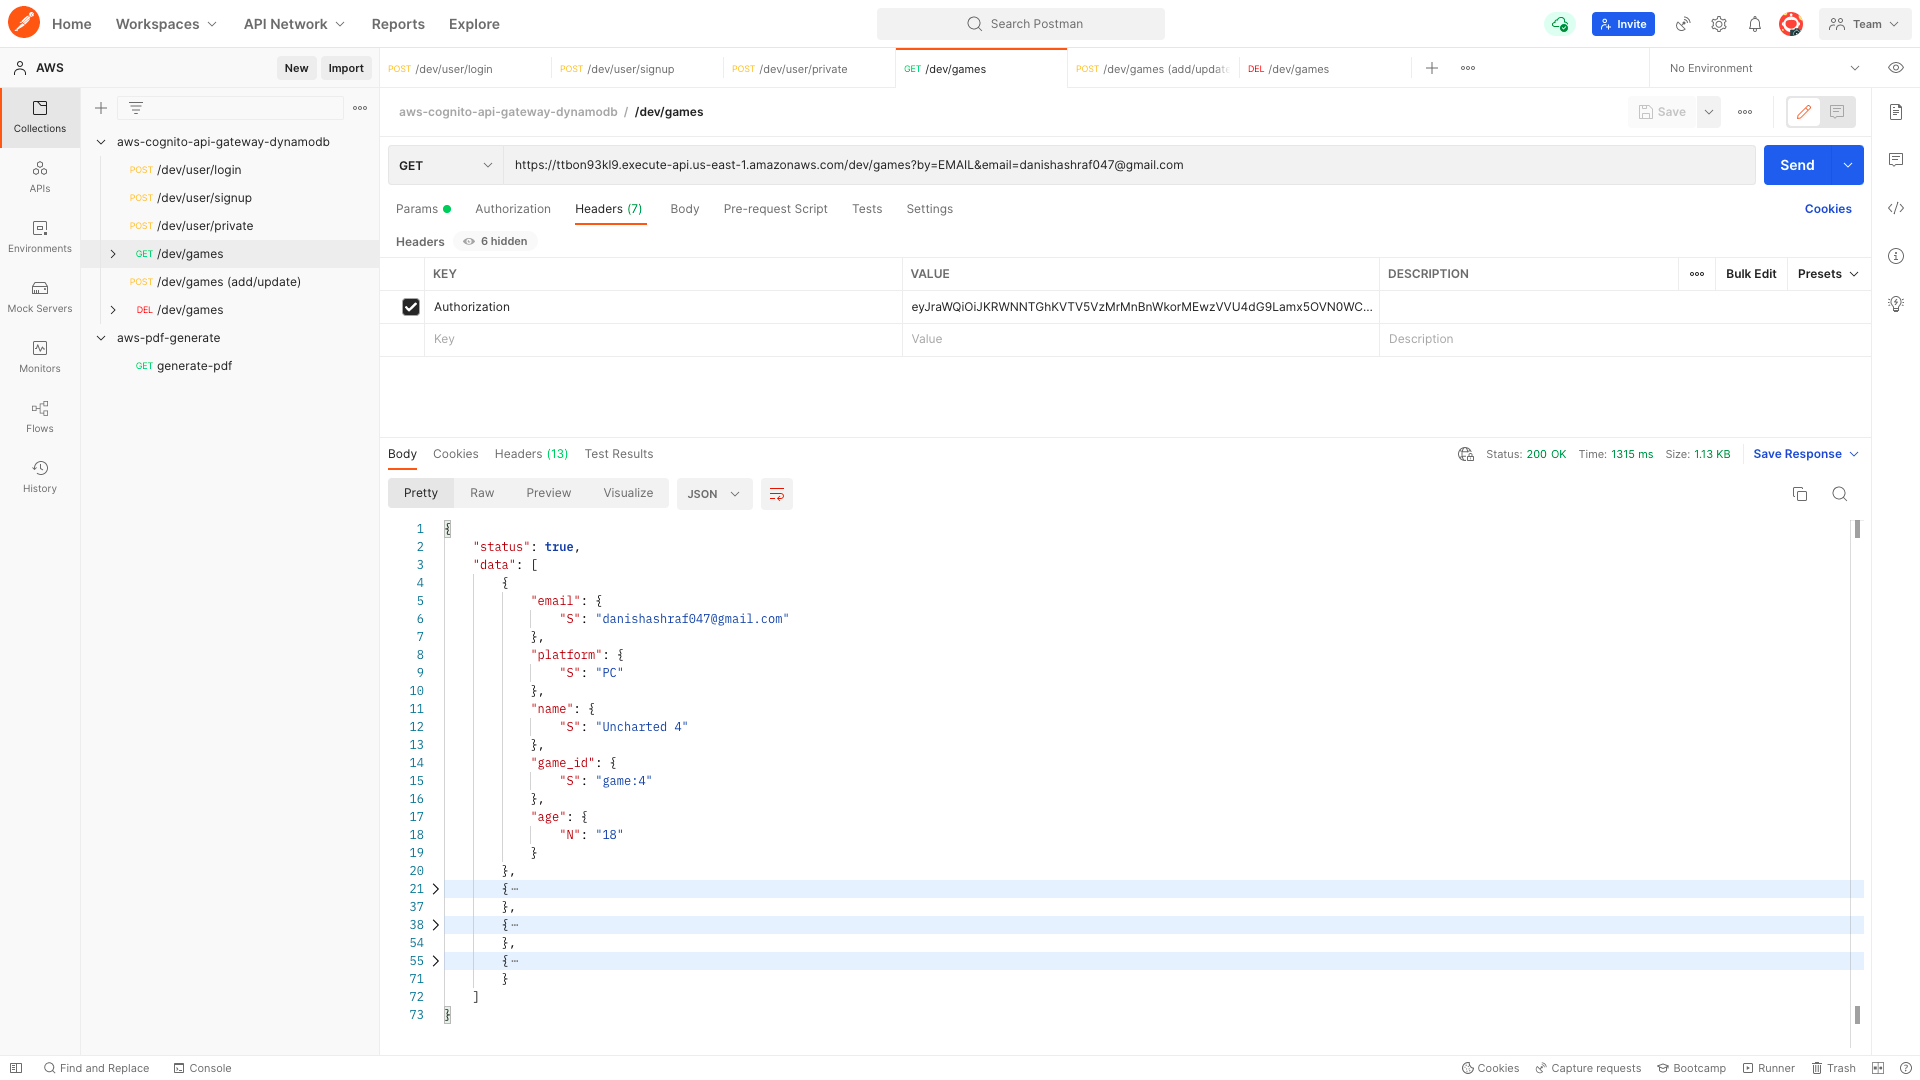
Task: Open Mock Servers in the sidebar
Action: [40, 296]
